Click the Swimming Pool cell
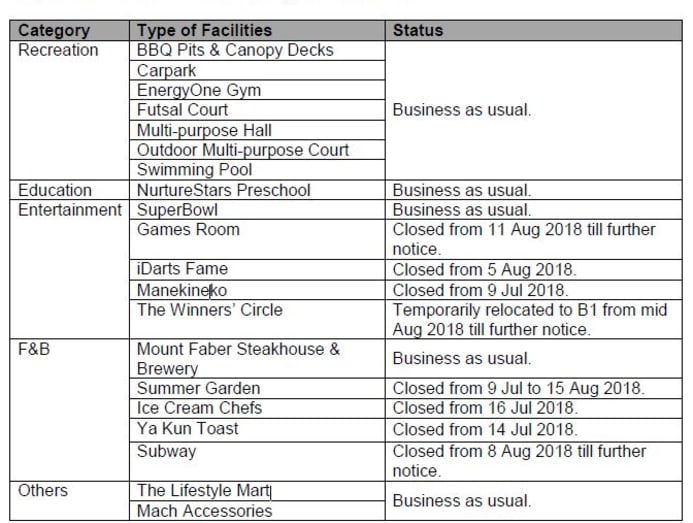This screenshot has width=693, height=523. click(194, 170)
